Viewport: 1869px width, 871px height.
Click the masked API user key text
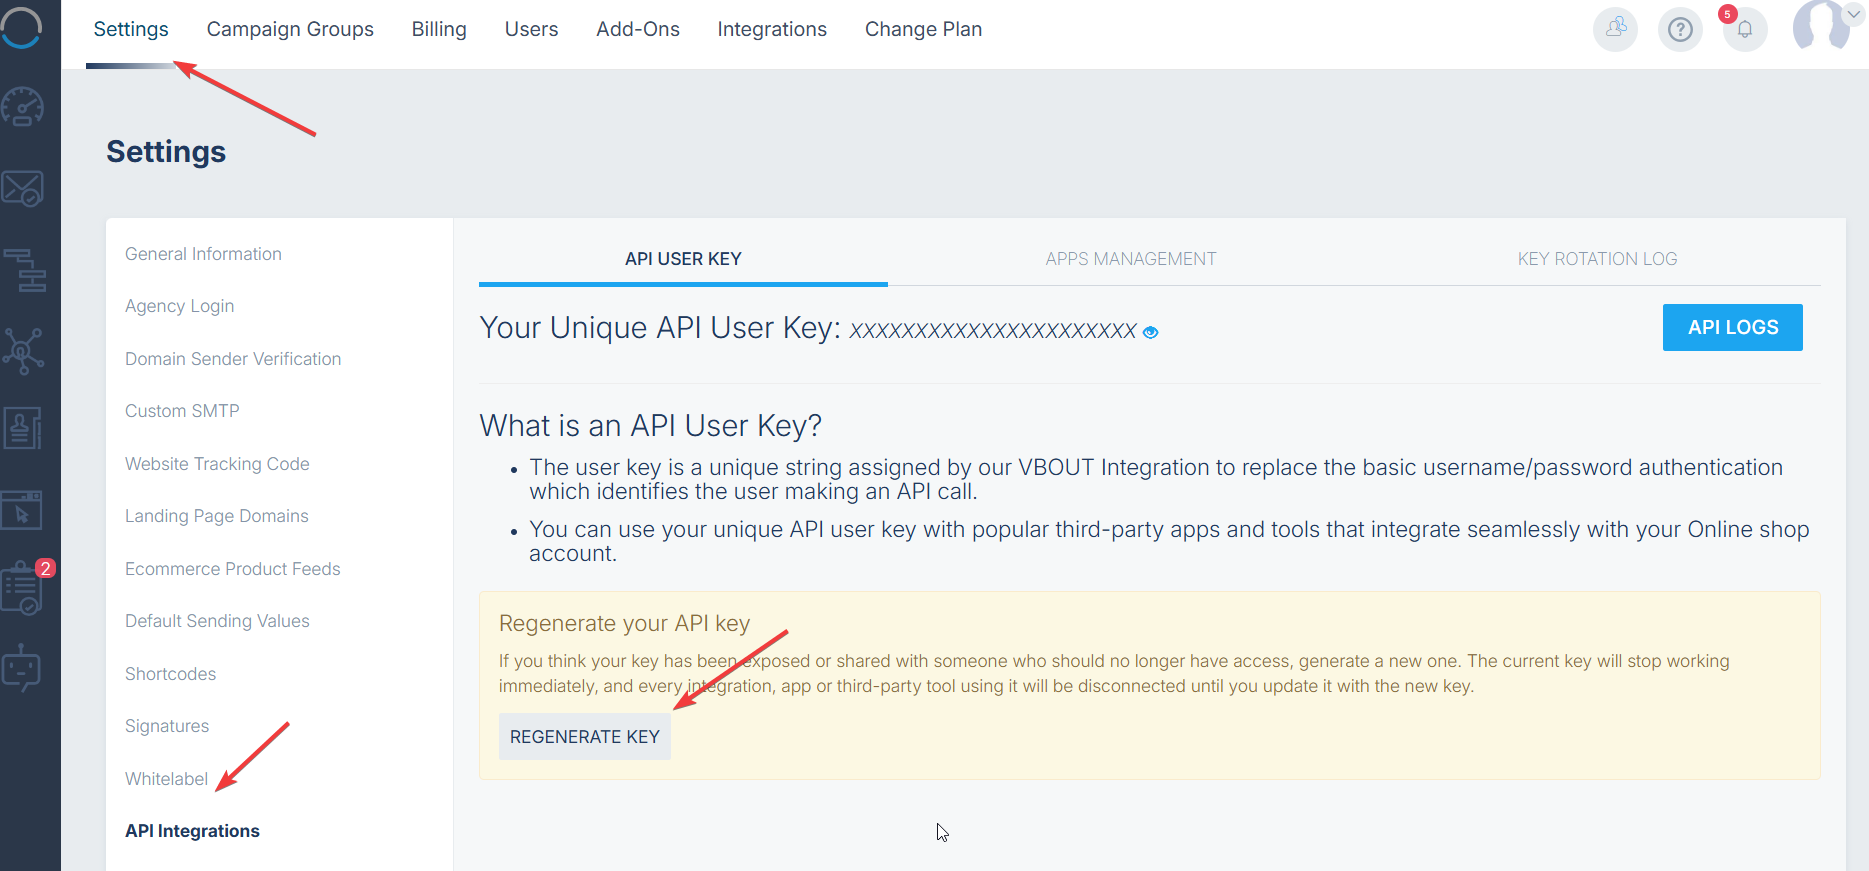[x=993, y=331]
